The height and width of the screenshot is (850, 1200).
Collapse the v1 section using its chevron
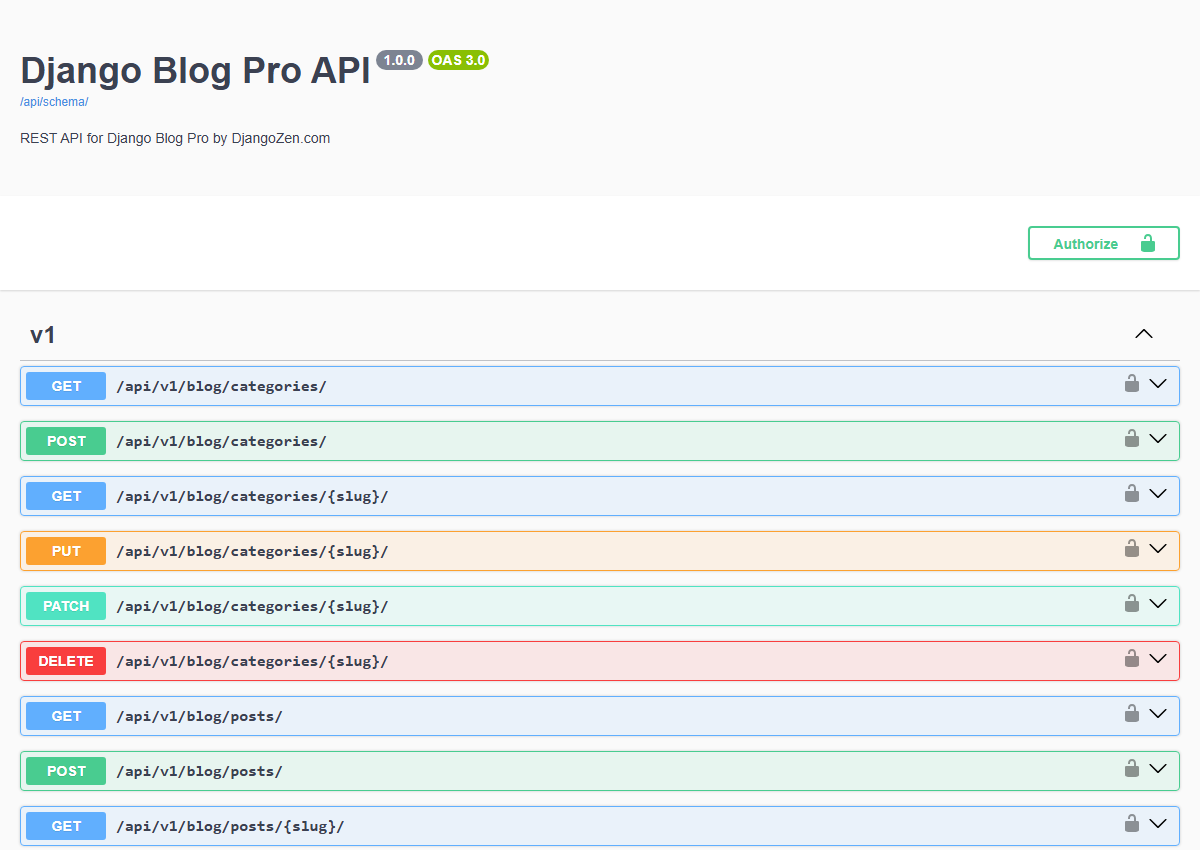[x=1143, y=333]
